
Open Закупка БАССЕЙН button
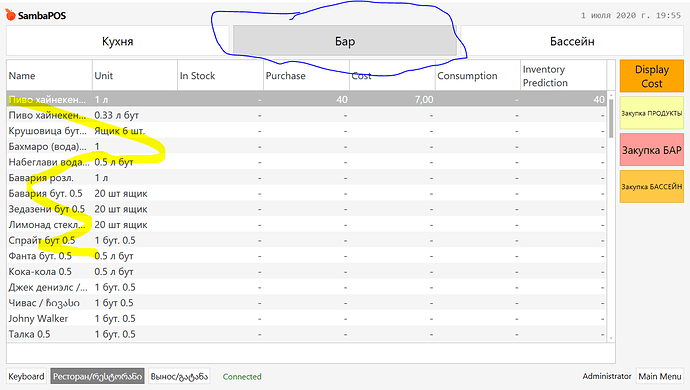click(x=652, y=187)
